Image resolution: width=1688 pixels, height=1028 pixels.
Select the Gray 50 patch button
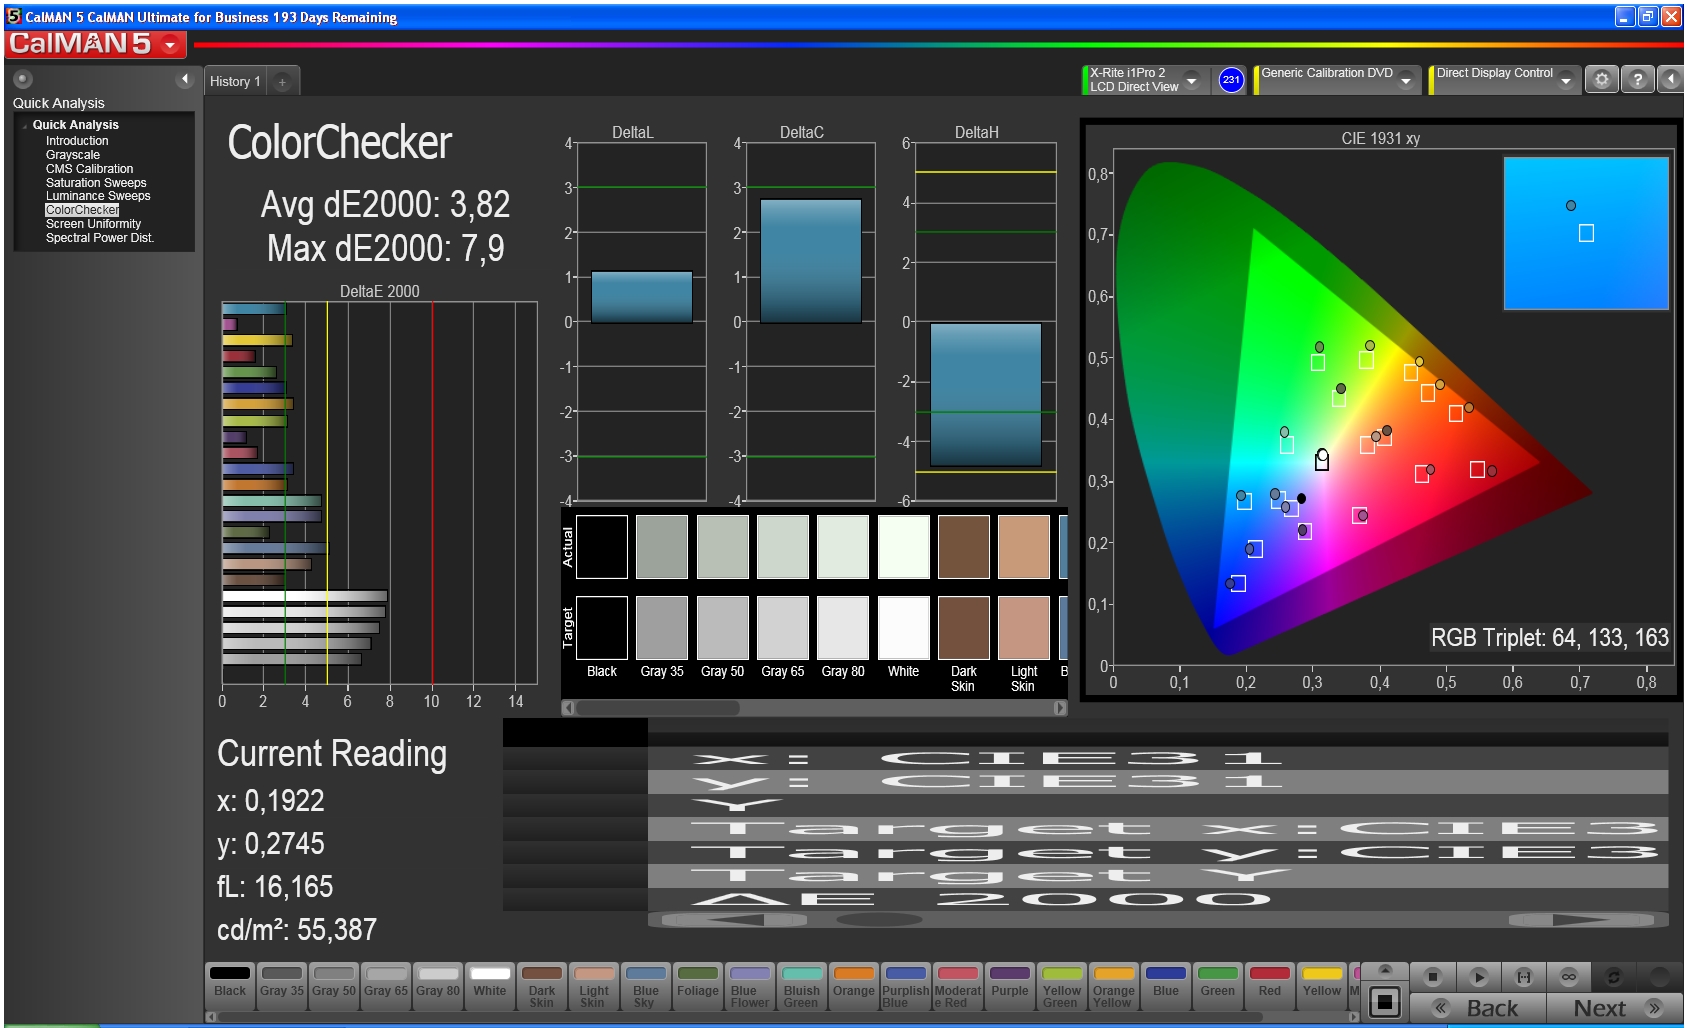click(x=334, y=986)
